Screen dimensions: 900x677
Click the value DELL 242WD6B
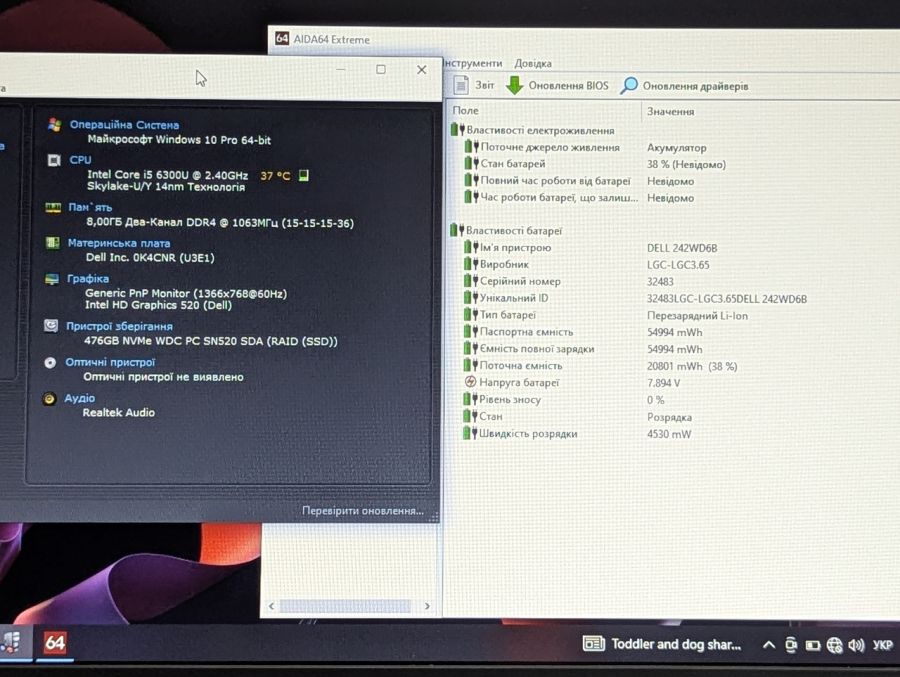(682, 248)
